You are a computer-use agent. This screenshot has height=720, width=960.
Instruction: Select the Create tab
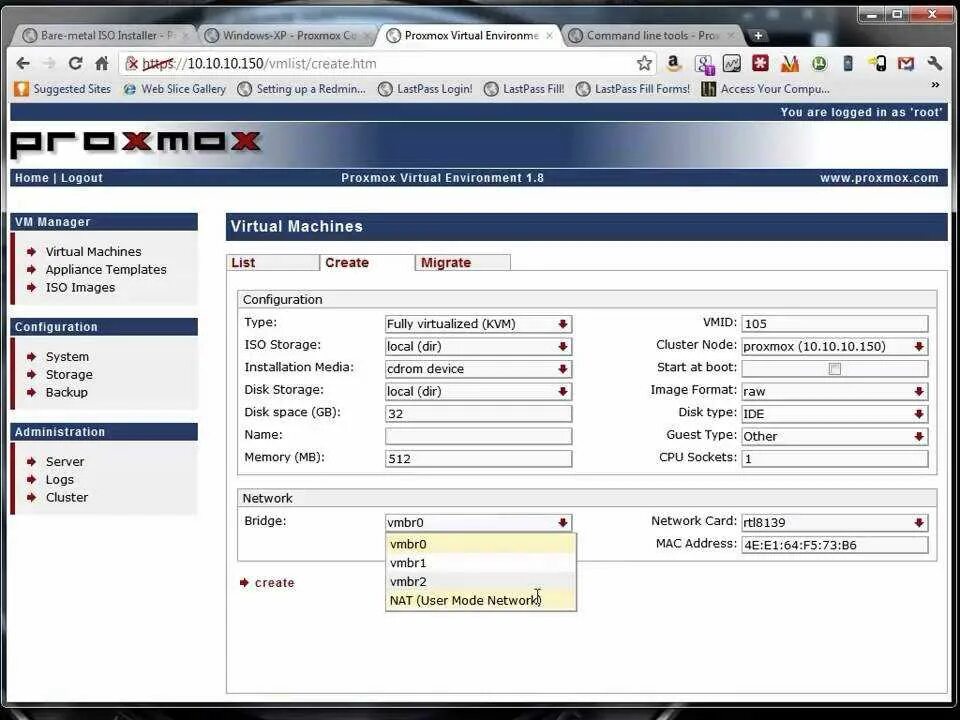coord(367,263)
